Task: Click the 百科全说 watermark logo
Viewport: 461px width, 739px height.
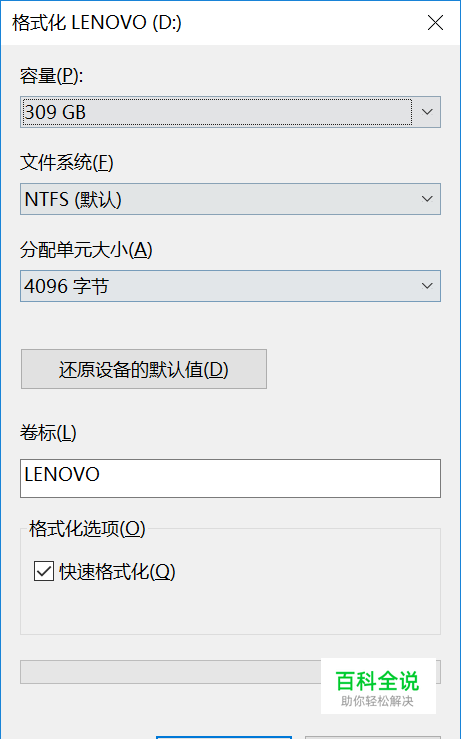Action: [x=377, y=681]
